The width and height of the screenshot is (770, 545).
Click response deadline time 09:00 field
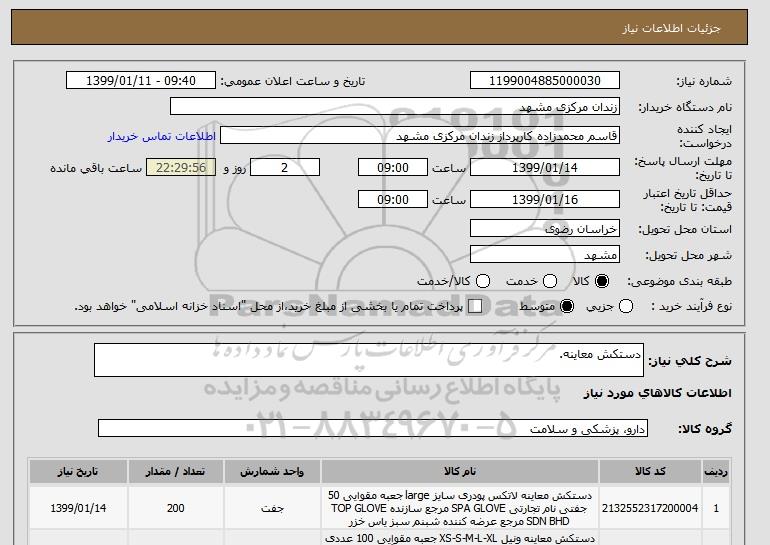tap(393, 167)
